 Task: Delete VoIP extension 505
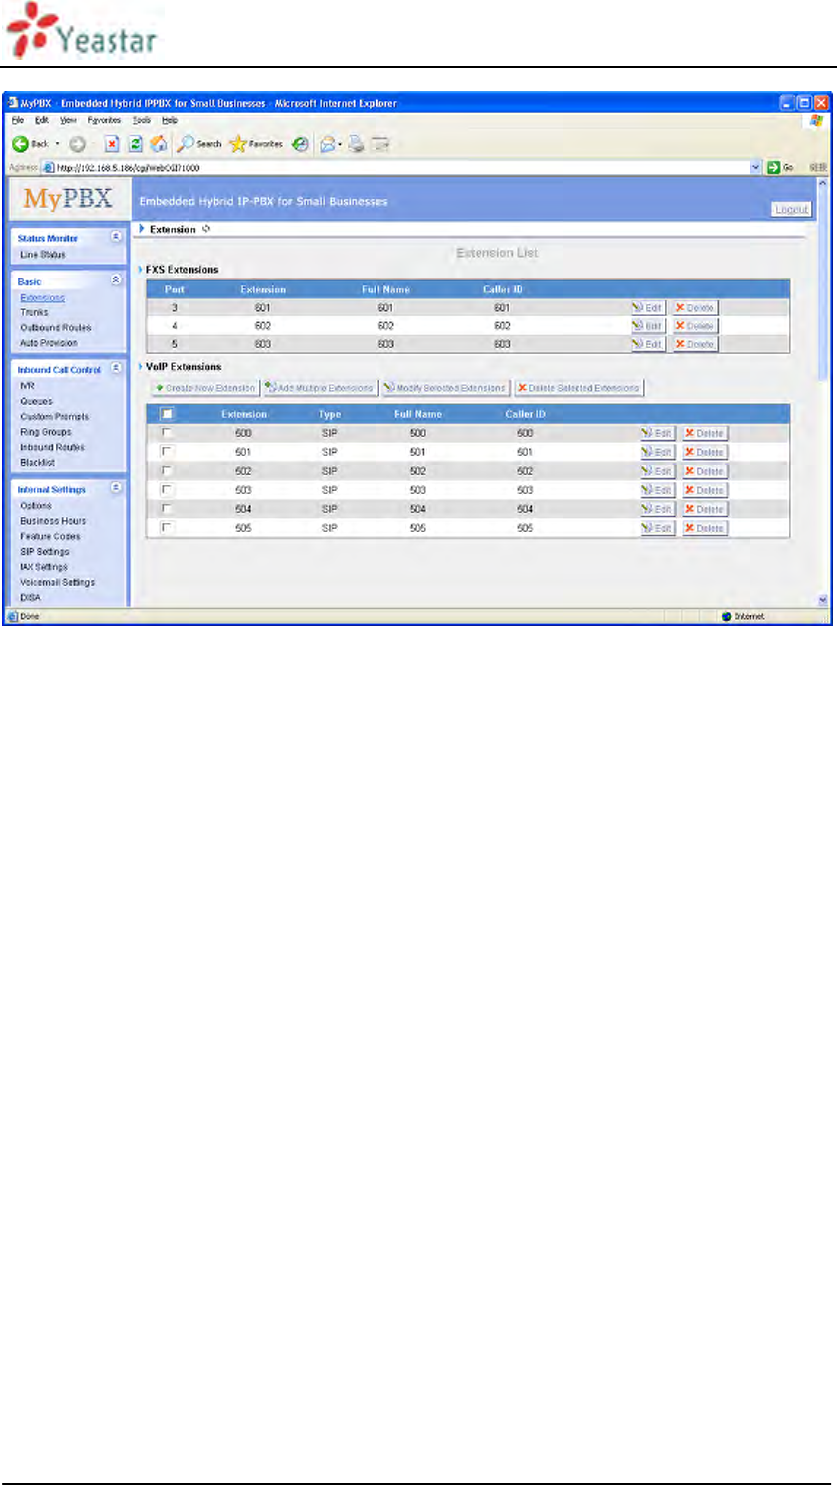click(x=705, y=528)
